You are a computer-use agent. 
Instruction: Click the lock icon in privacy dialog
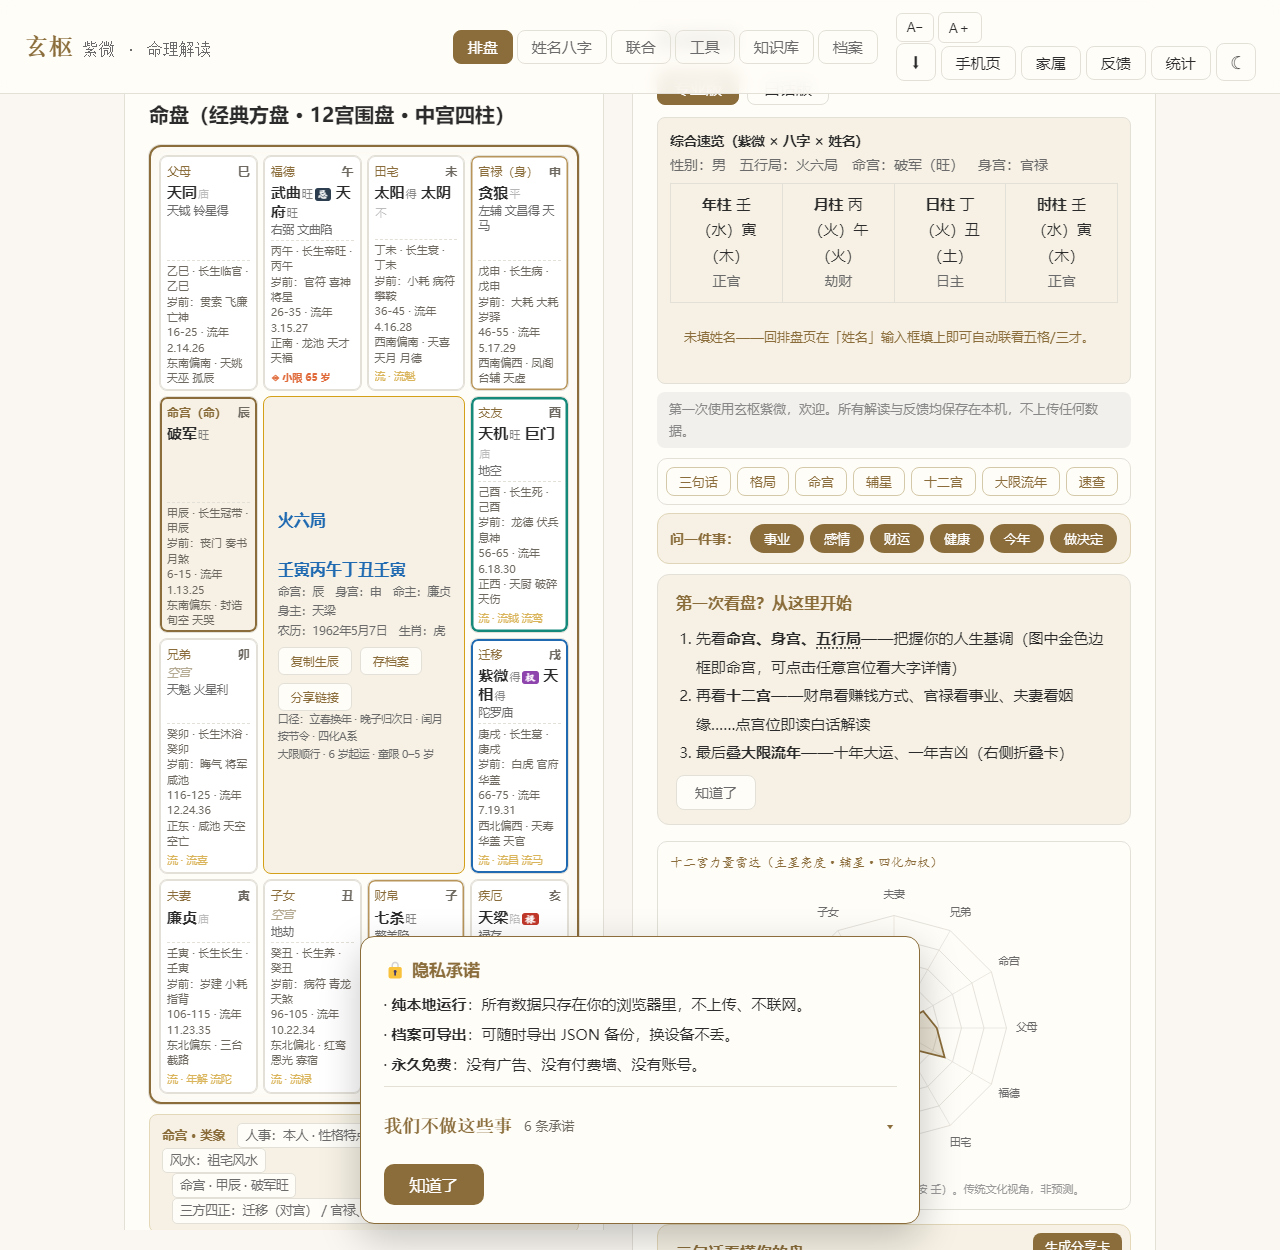[395, 971]
